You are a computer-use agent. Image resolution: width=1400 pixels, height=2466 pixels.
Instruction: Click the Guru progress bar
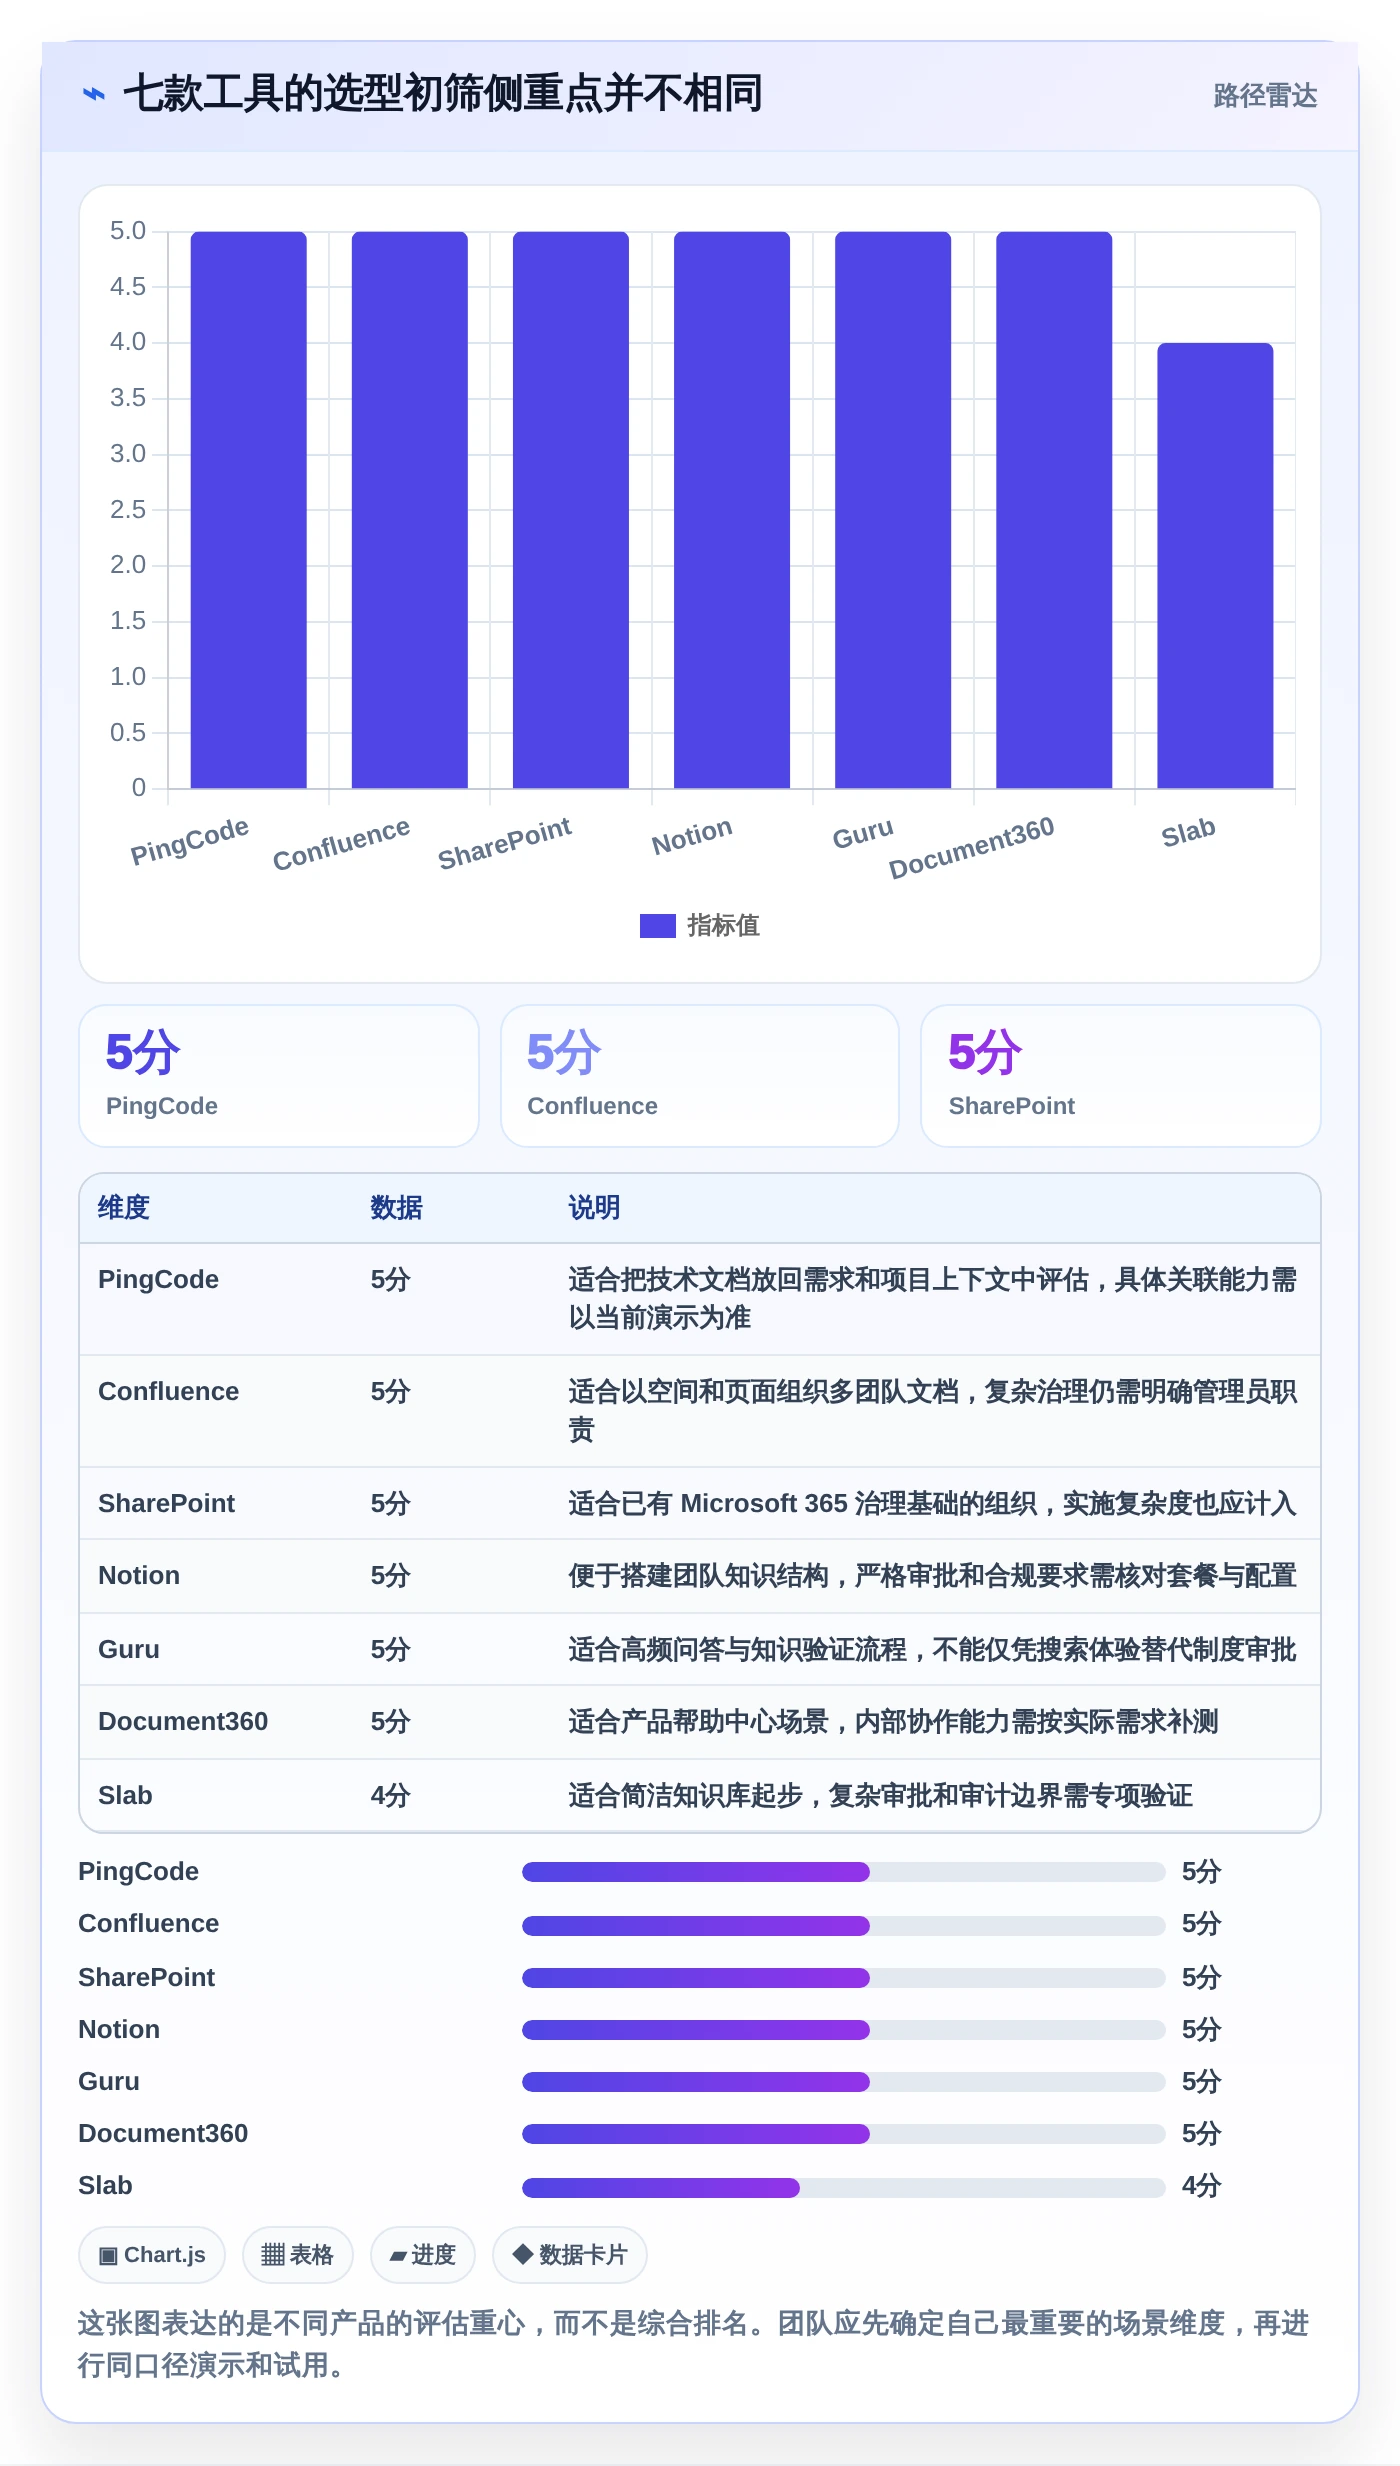844,2082
